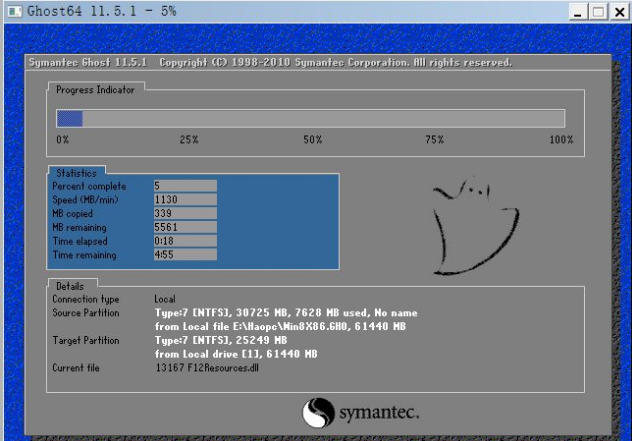Click the Ghost64 title bar app icon
The image size is (632, 441).
click(x=11, y=10)
